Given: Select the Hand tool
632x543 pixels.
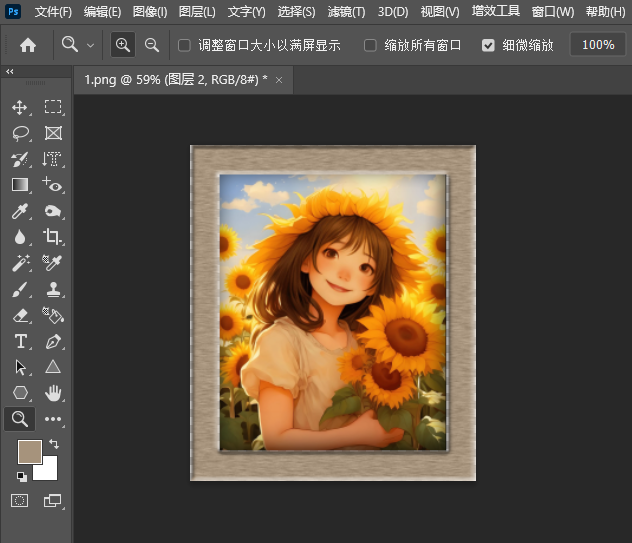Looking at the screenshot, I should pyautogui.click(x=53, y=393).
